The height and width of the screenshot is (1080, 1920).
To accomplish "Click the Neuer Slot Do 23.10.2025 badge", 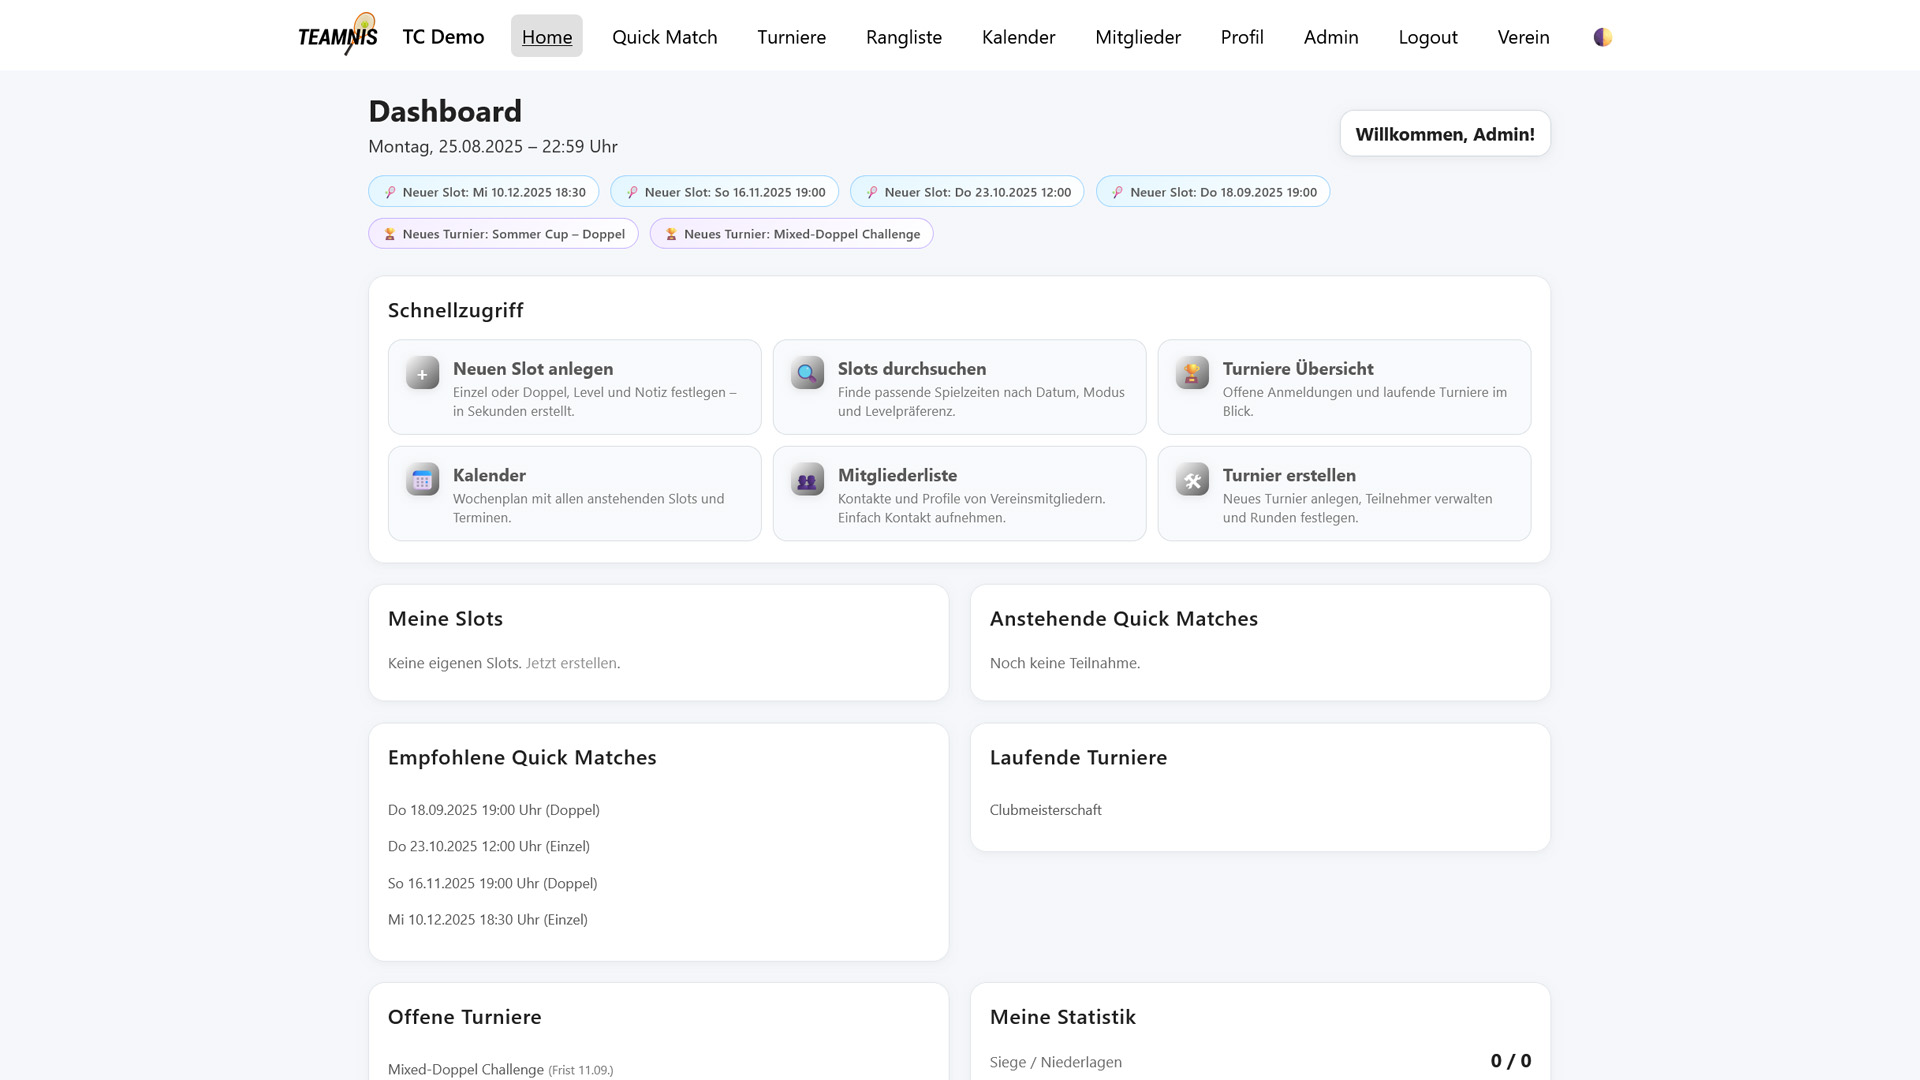I will tap(966, 191).
